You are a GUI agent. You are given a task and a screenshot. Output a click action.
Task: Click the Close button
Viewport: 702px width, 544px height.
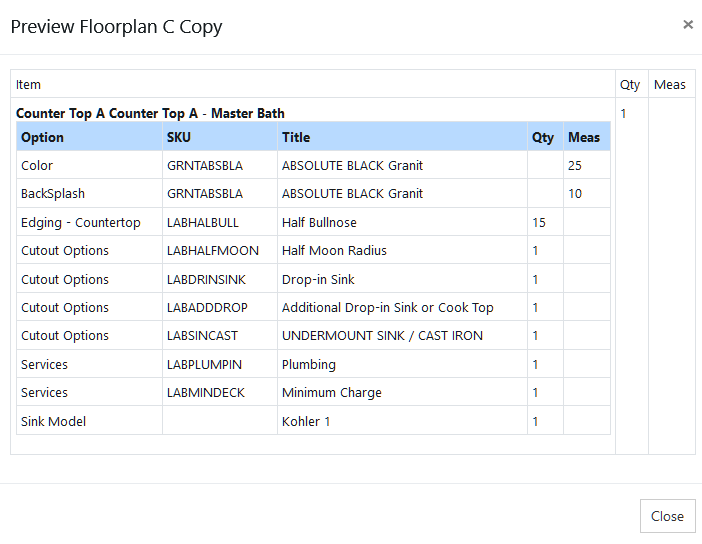[x=667, y=516]
